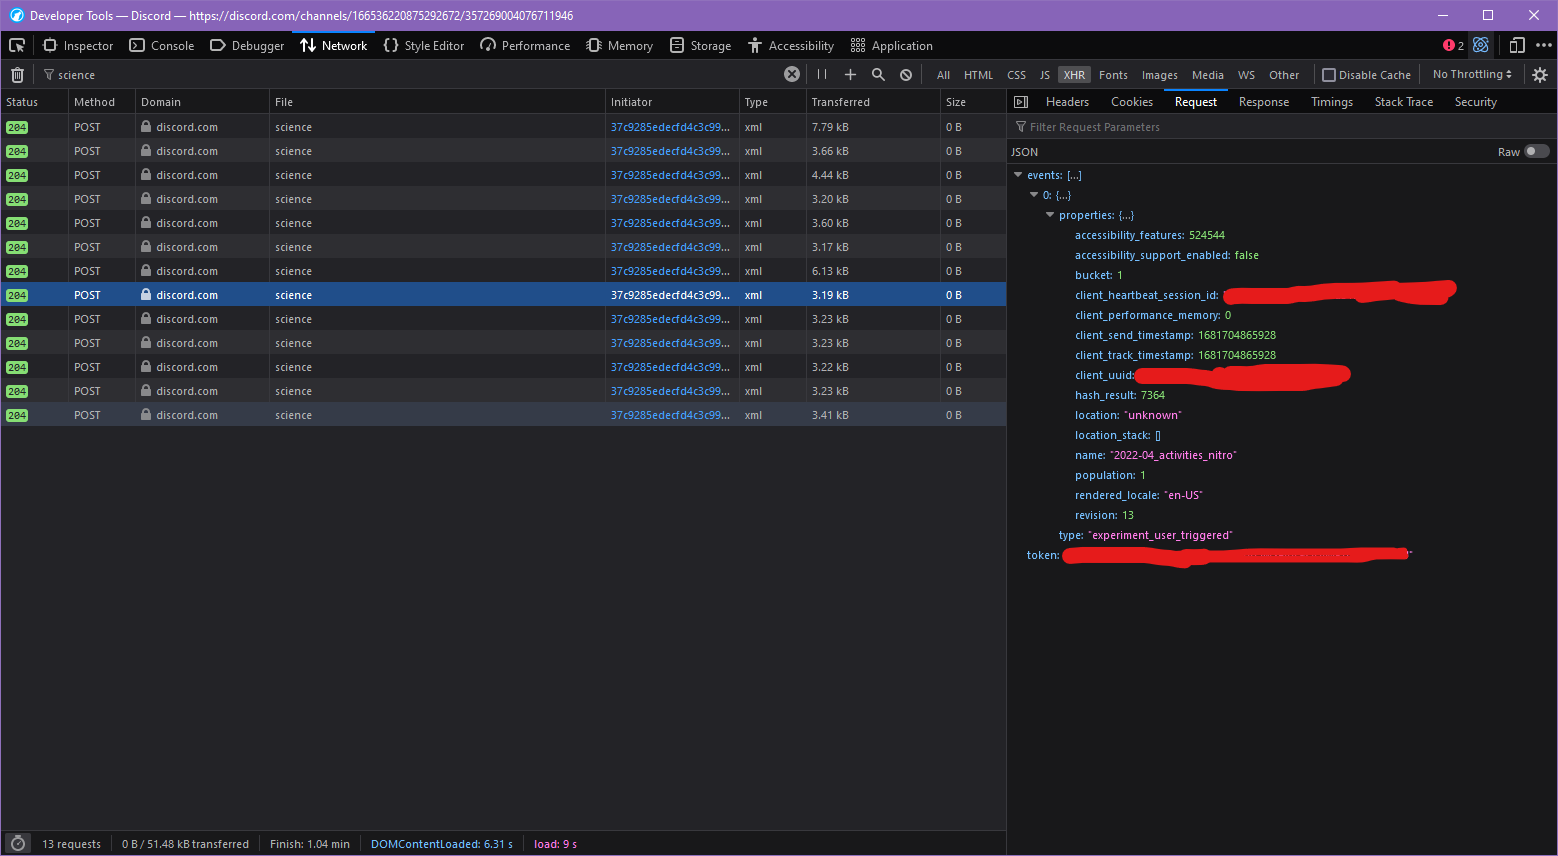Toggle Responsive Design Mode
This screenshot has height=856, width=1558.
1517,45
